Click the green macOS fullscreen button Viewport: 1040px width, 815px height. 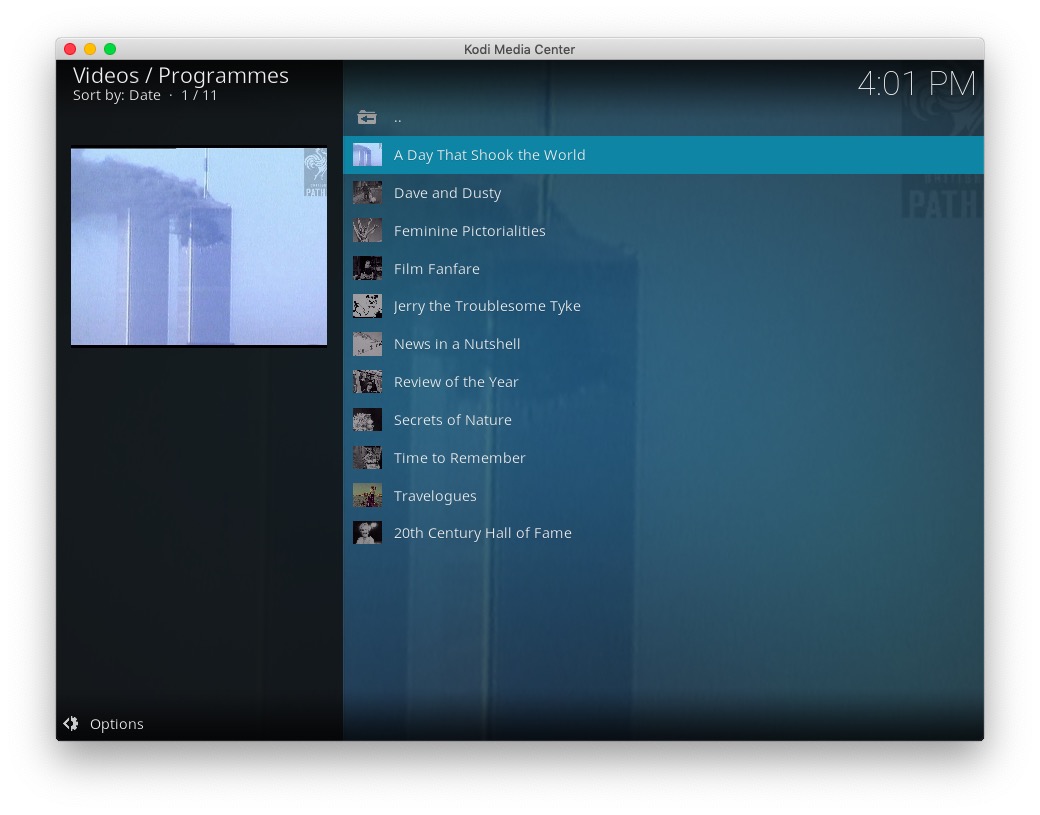click(110, 49)
